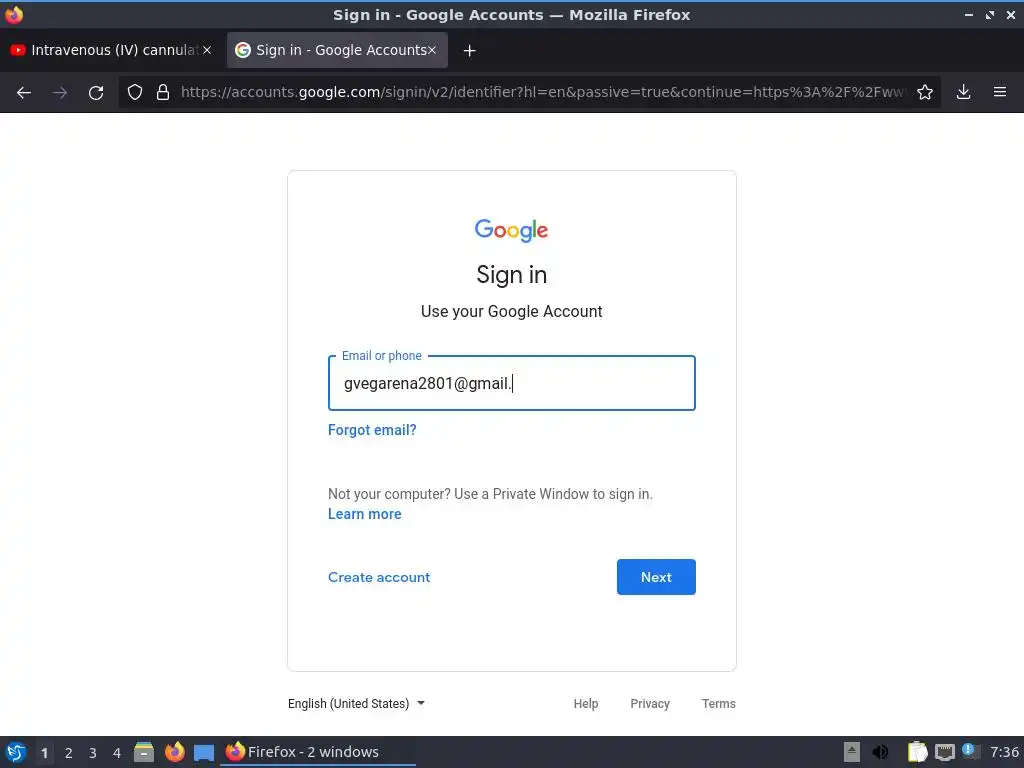Close the Intravenous (IV) cannulation tab
This screenshot has height=768, width=1024.
(x=207, y=50)
